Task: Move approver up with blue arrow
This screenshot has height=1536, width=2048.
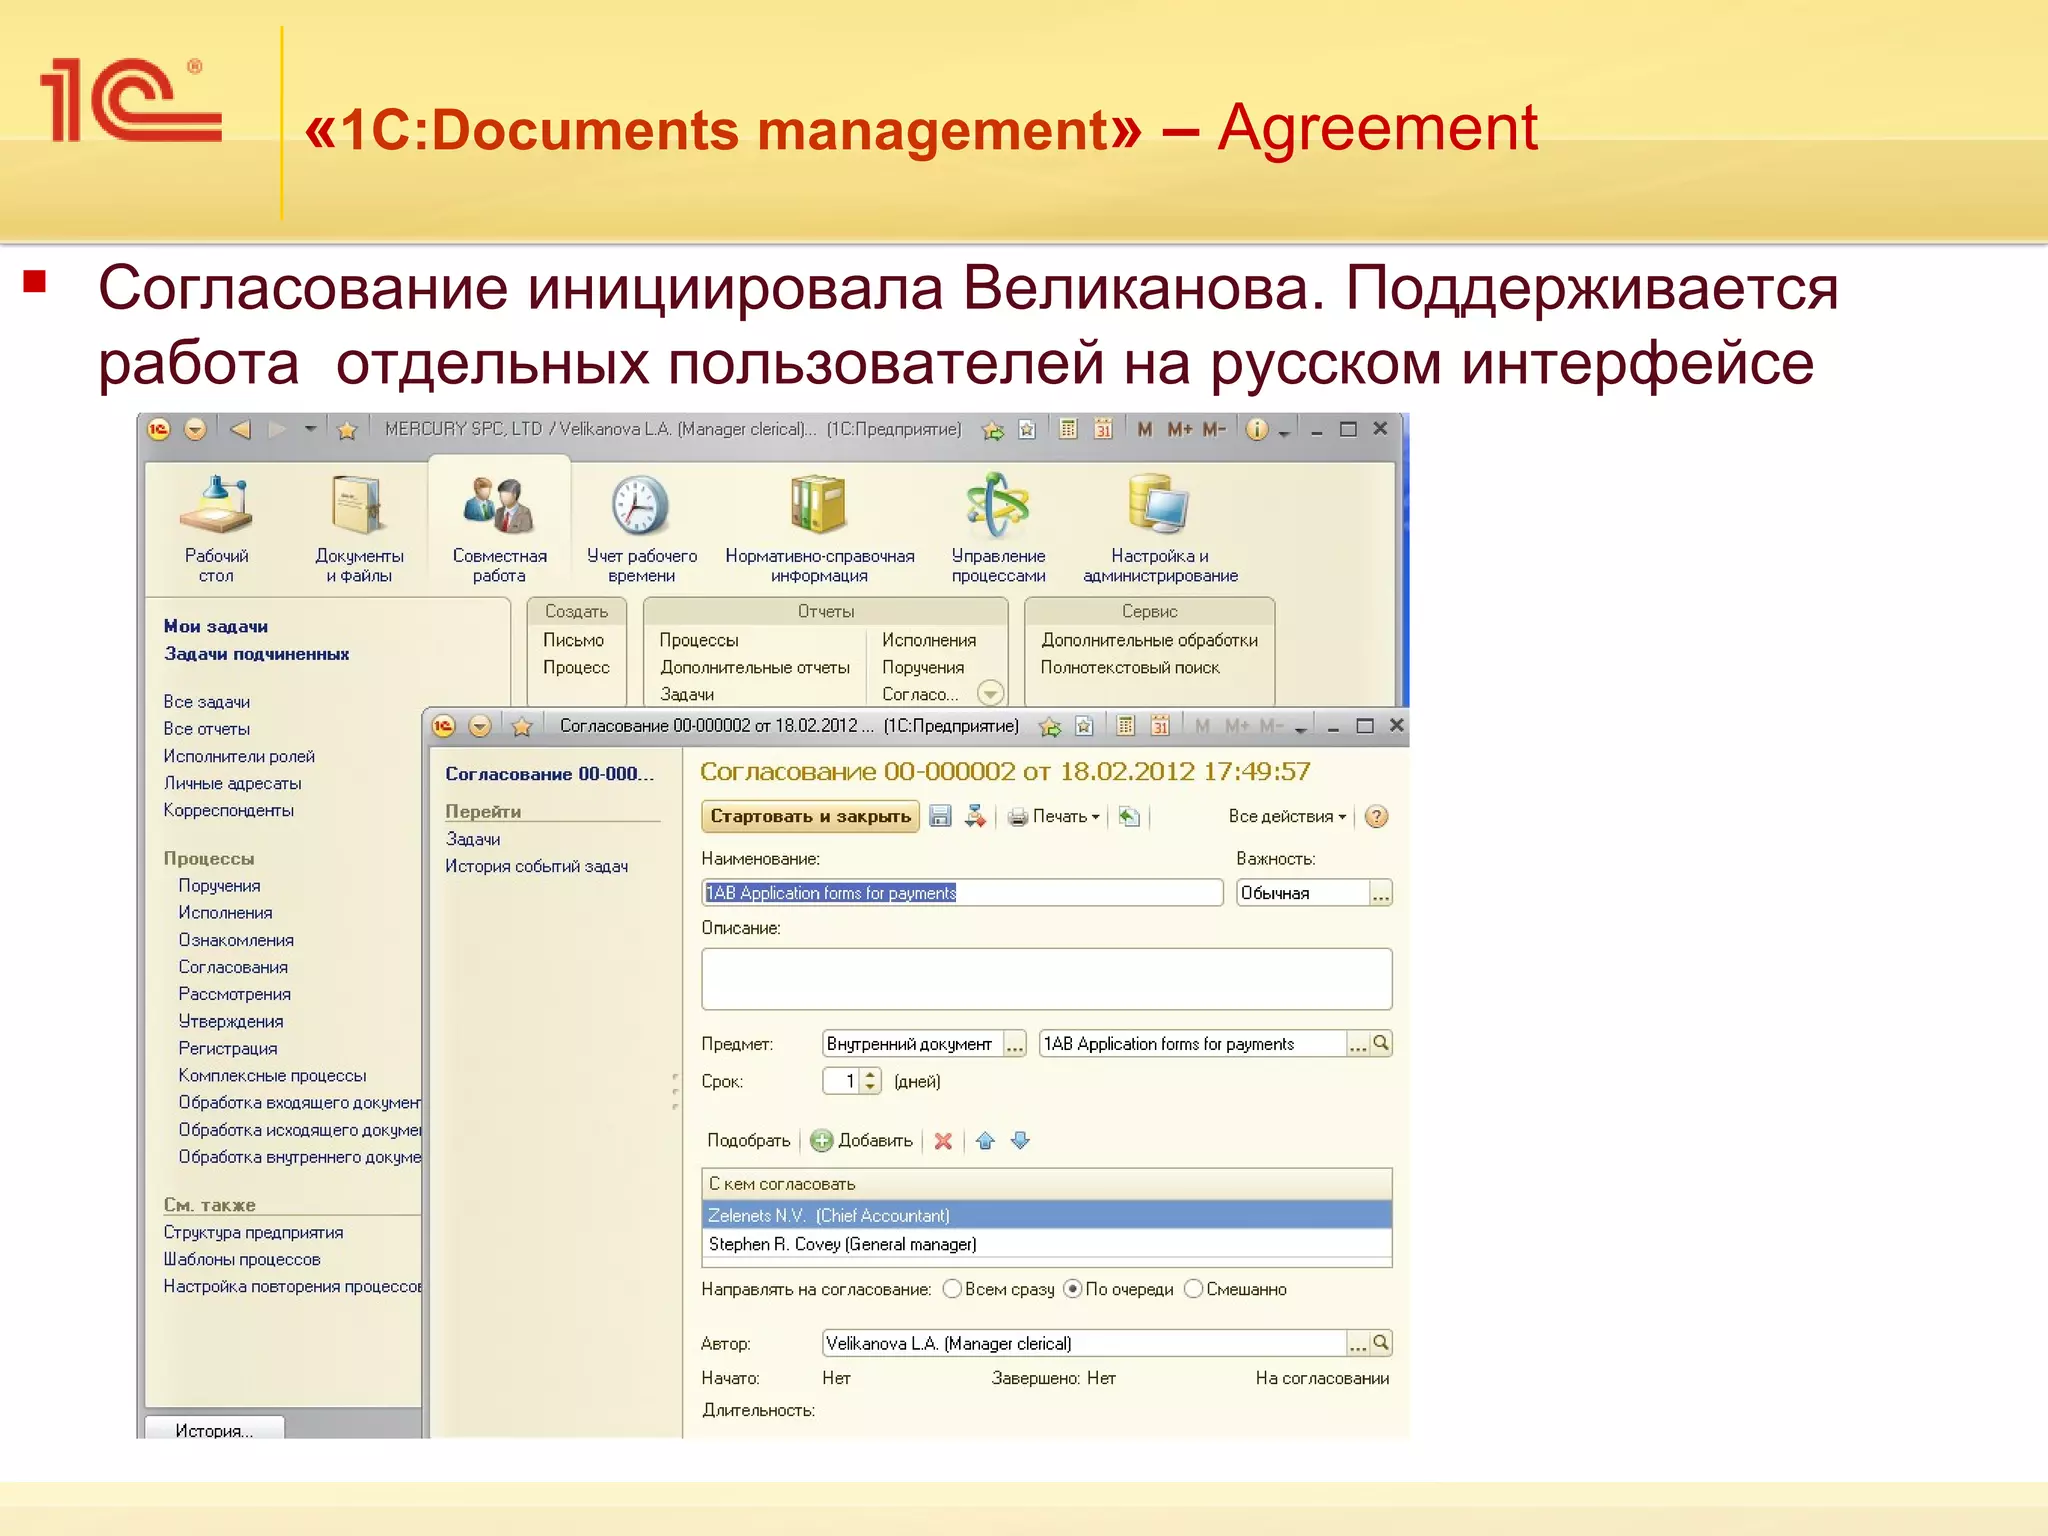Action: (985, 1140)
